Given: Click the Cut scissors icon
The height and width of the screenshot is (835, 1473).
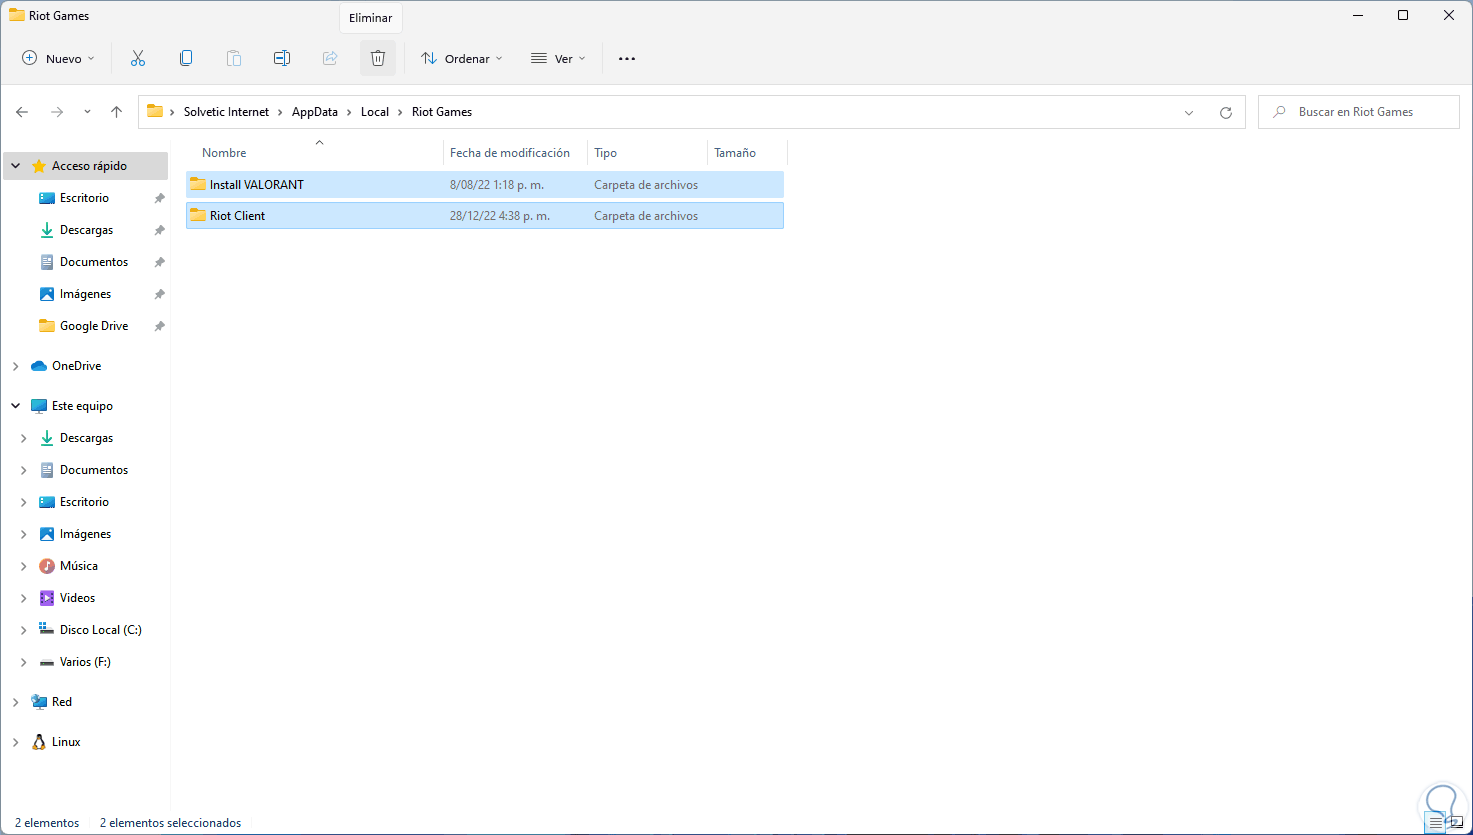Looking at the screenshot, I should (x=138, y=59).
